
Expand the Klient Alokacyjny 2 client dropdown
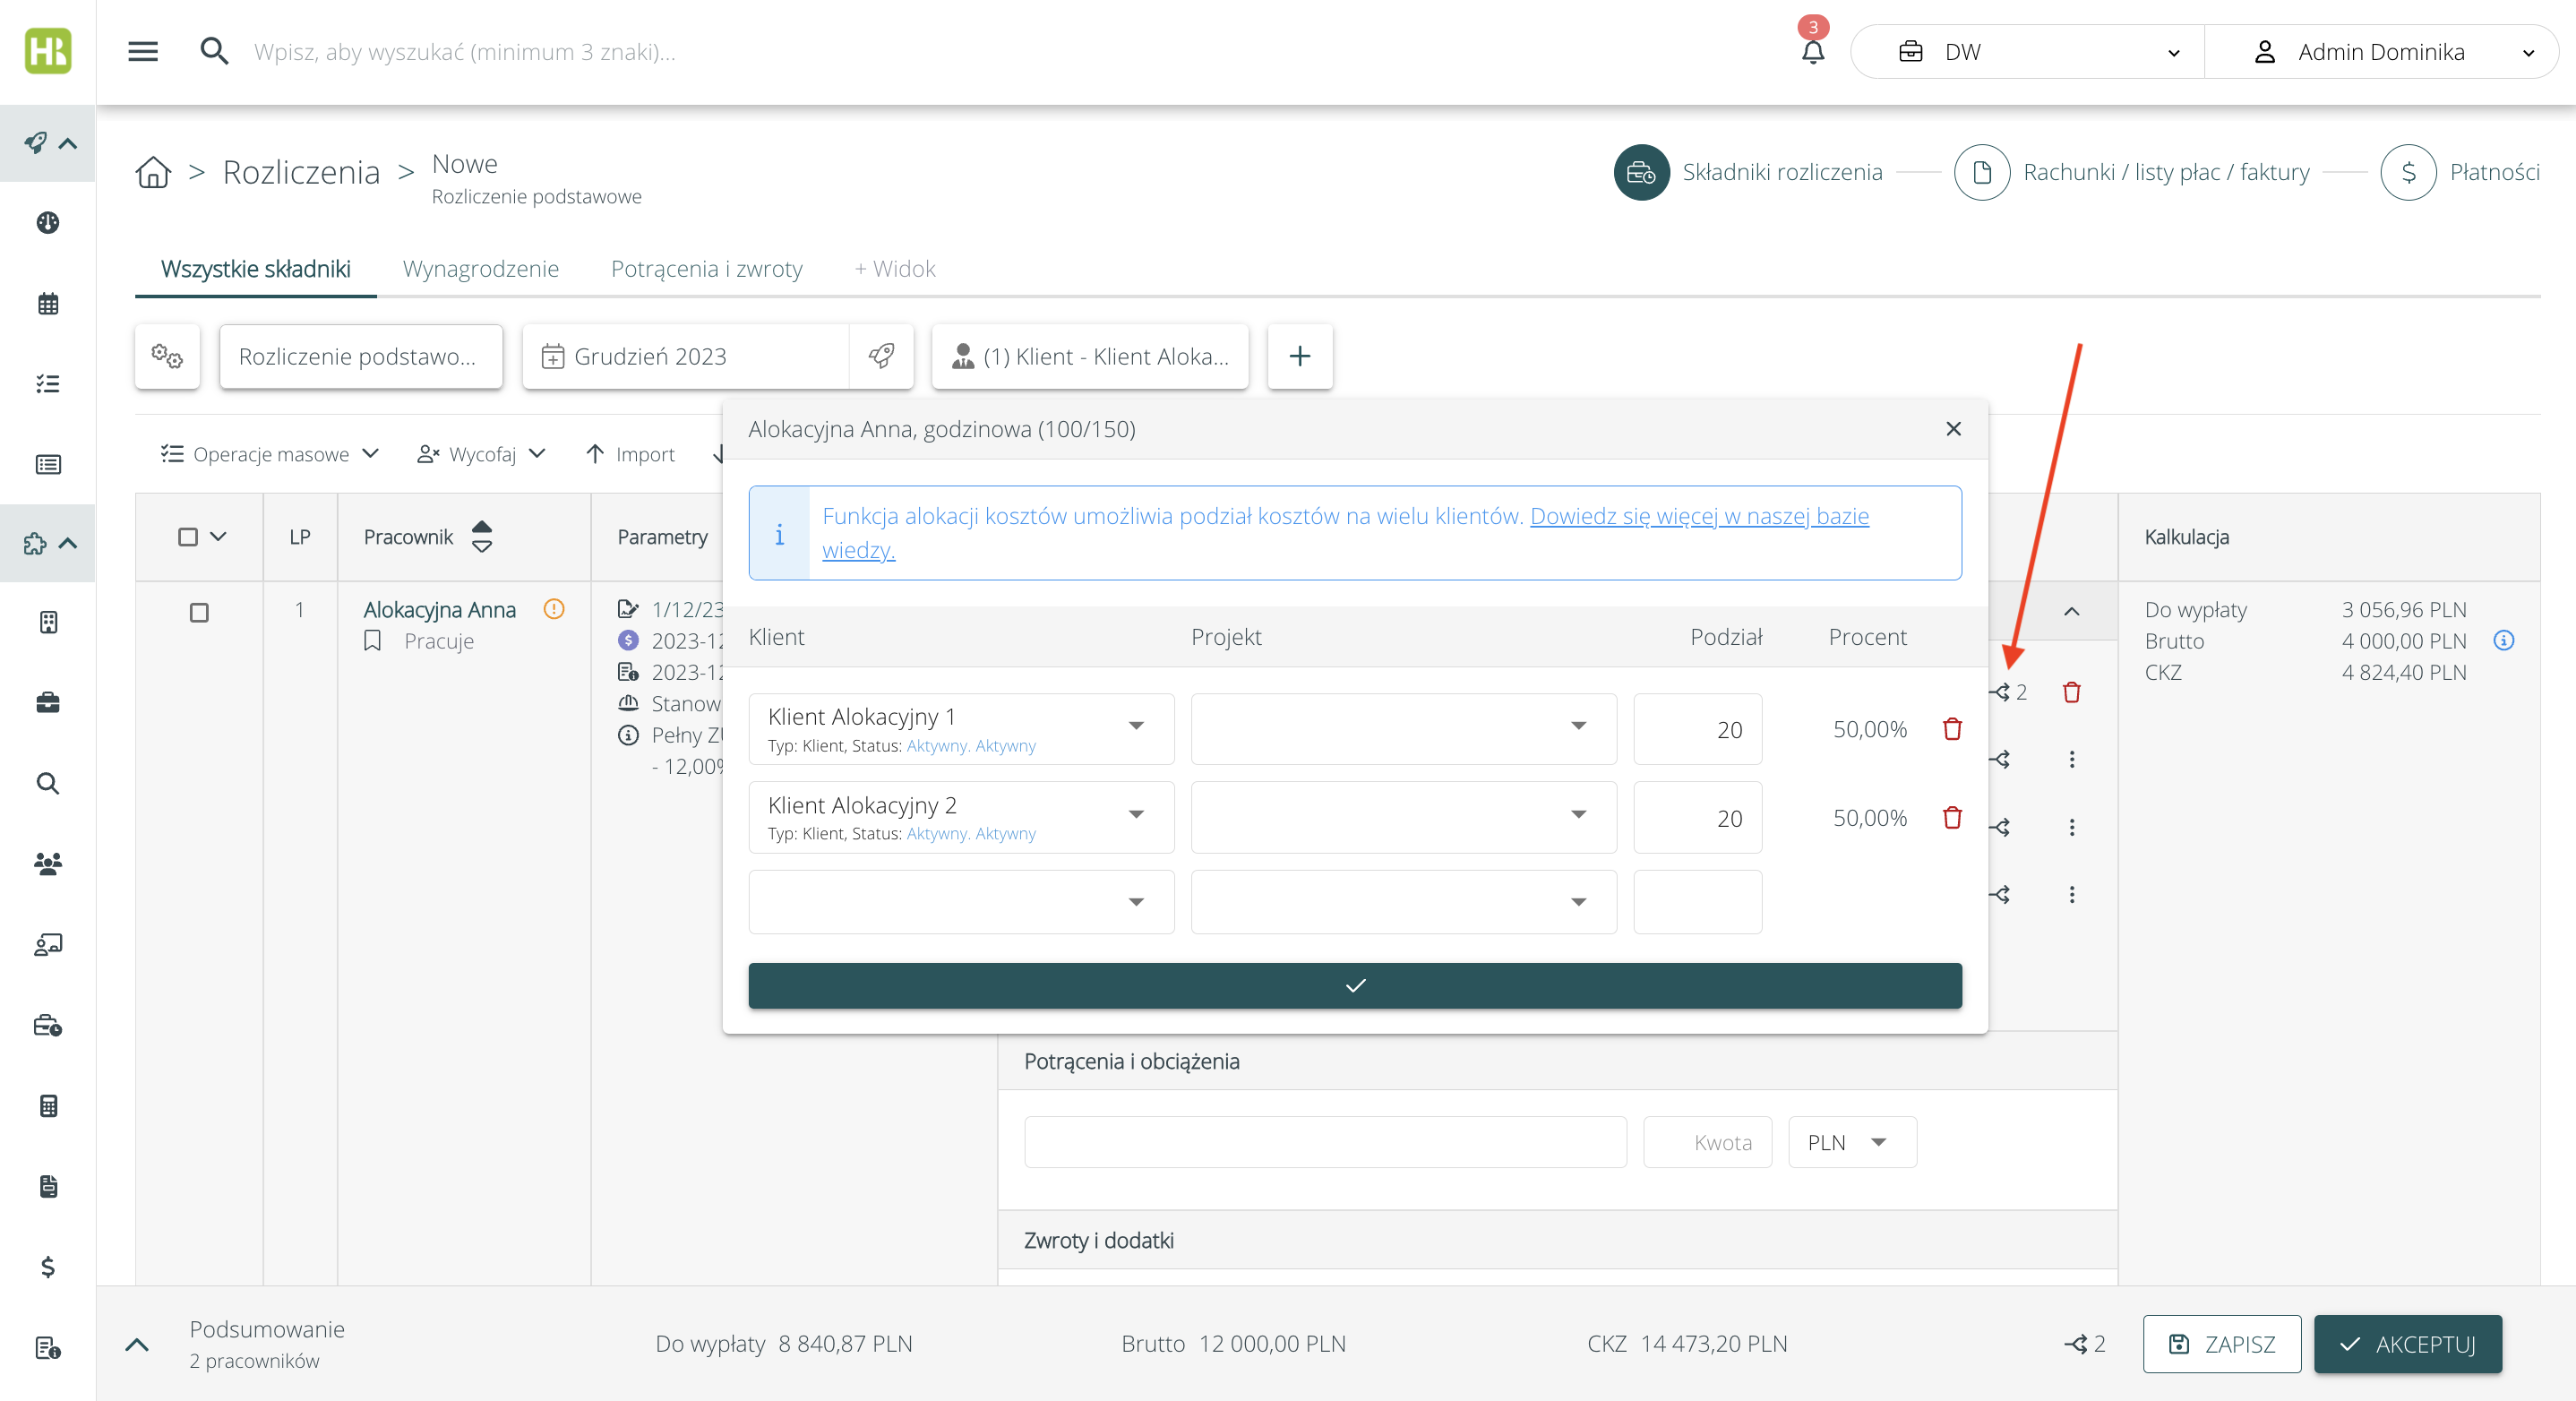[1136, 815]
